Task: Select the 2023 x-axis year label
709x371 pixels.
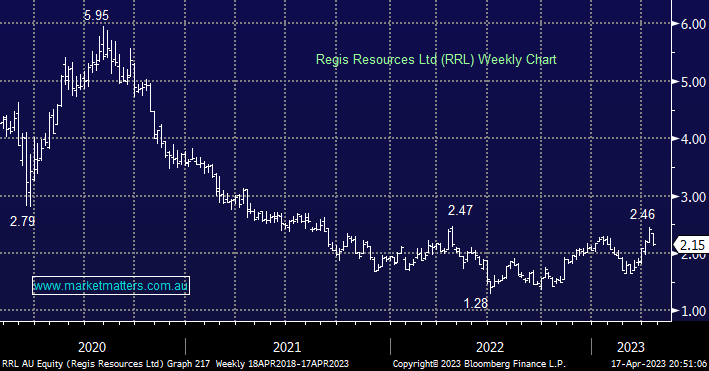Action: [631, 347]
